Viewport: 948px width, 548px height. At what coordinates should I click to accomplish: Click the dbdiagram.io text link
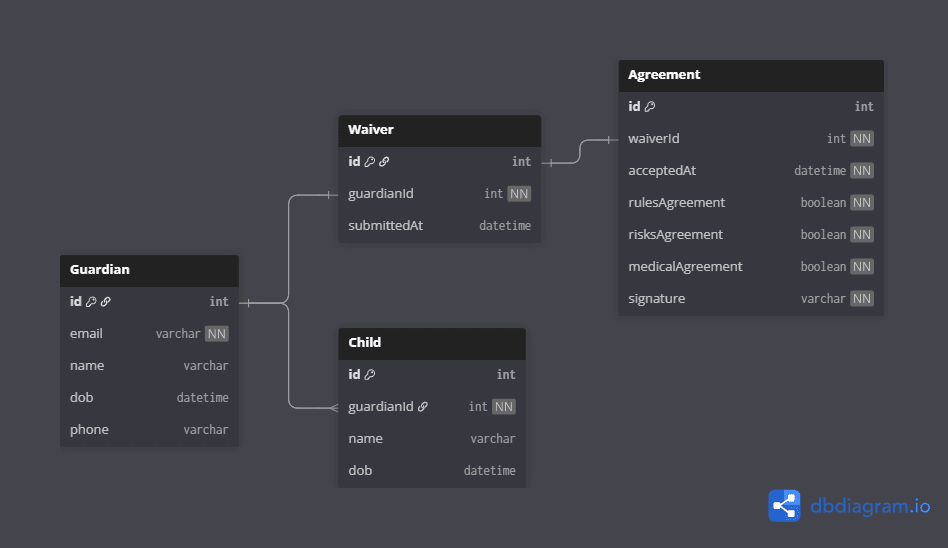870,507
